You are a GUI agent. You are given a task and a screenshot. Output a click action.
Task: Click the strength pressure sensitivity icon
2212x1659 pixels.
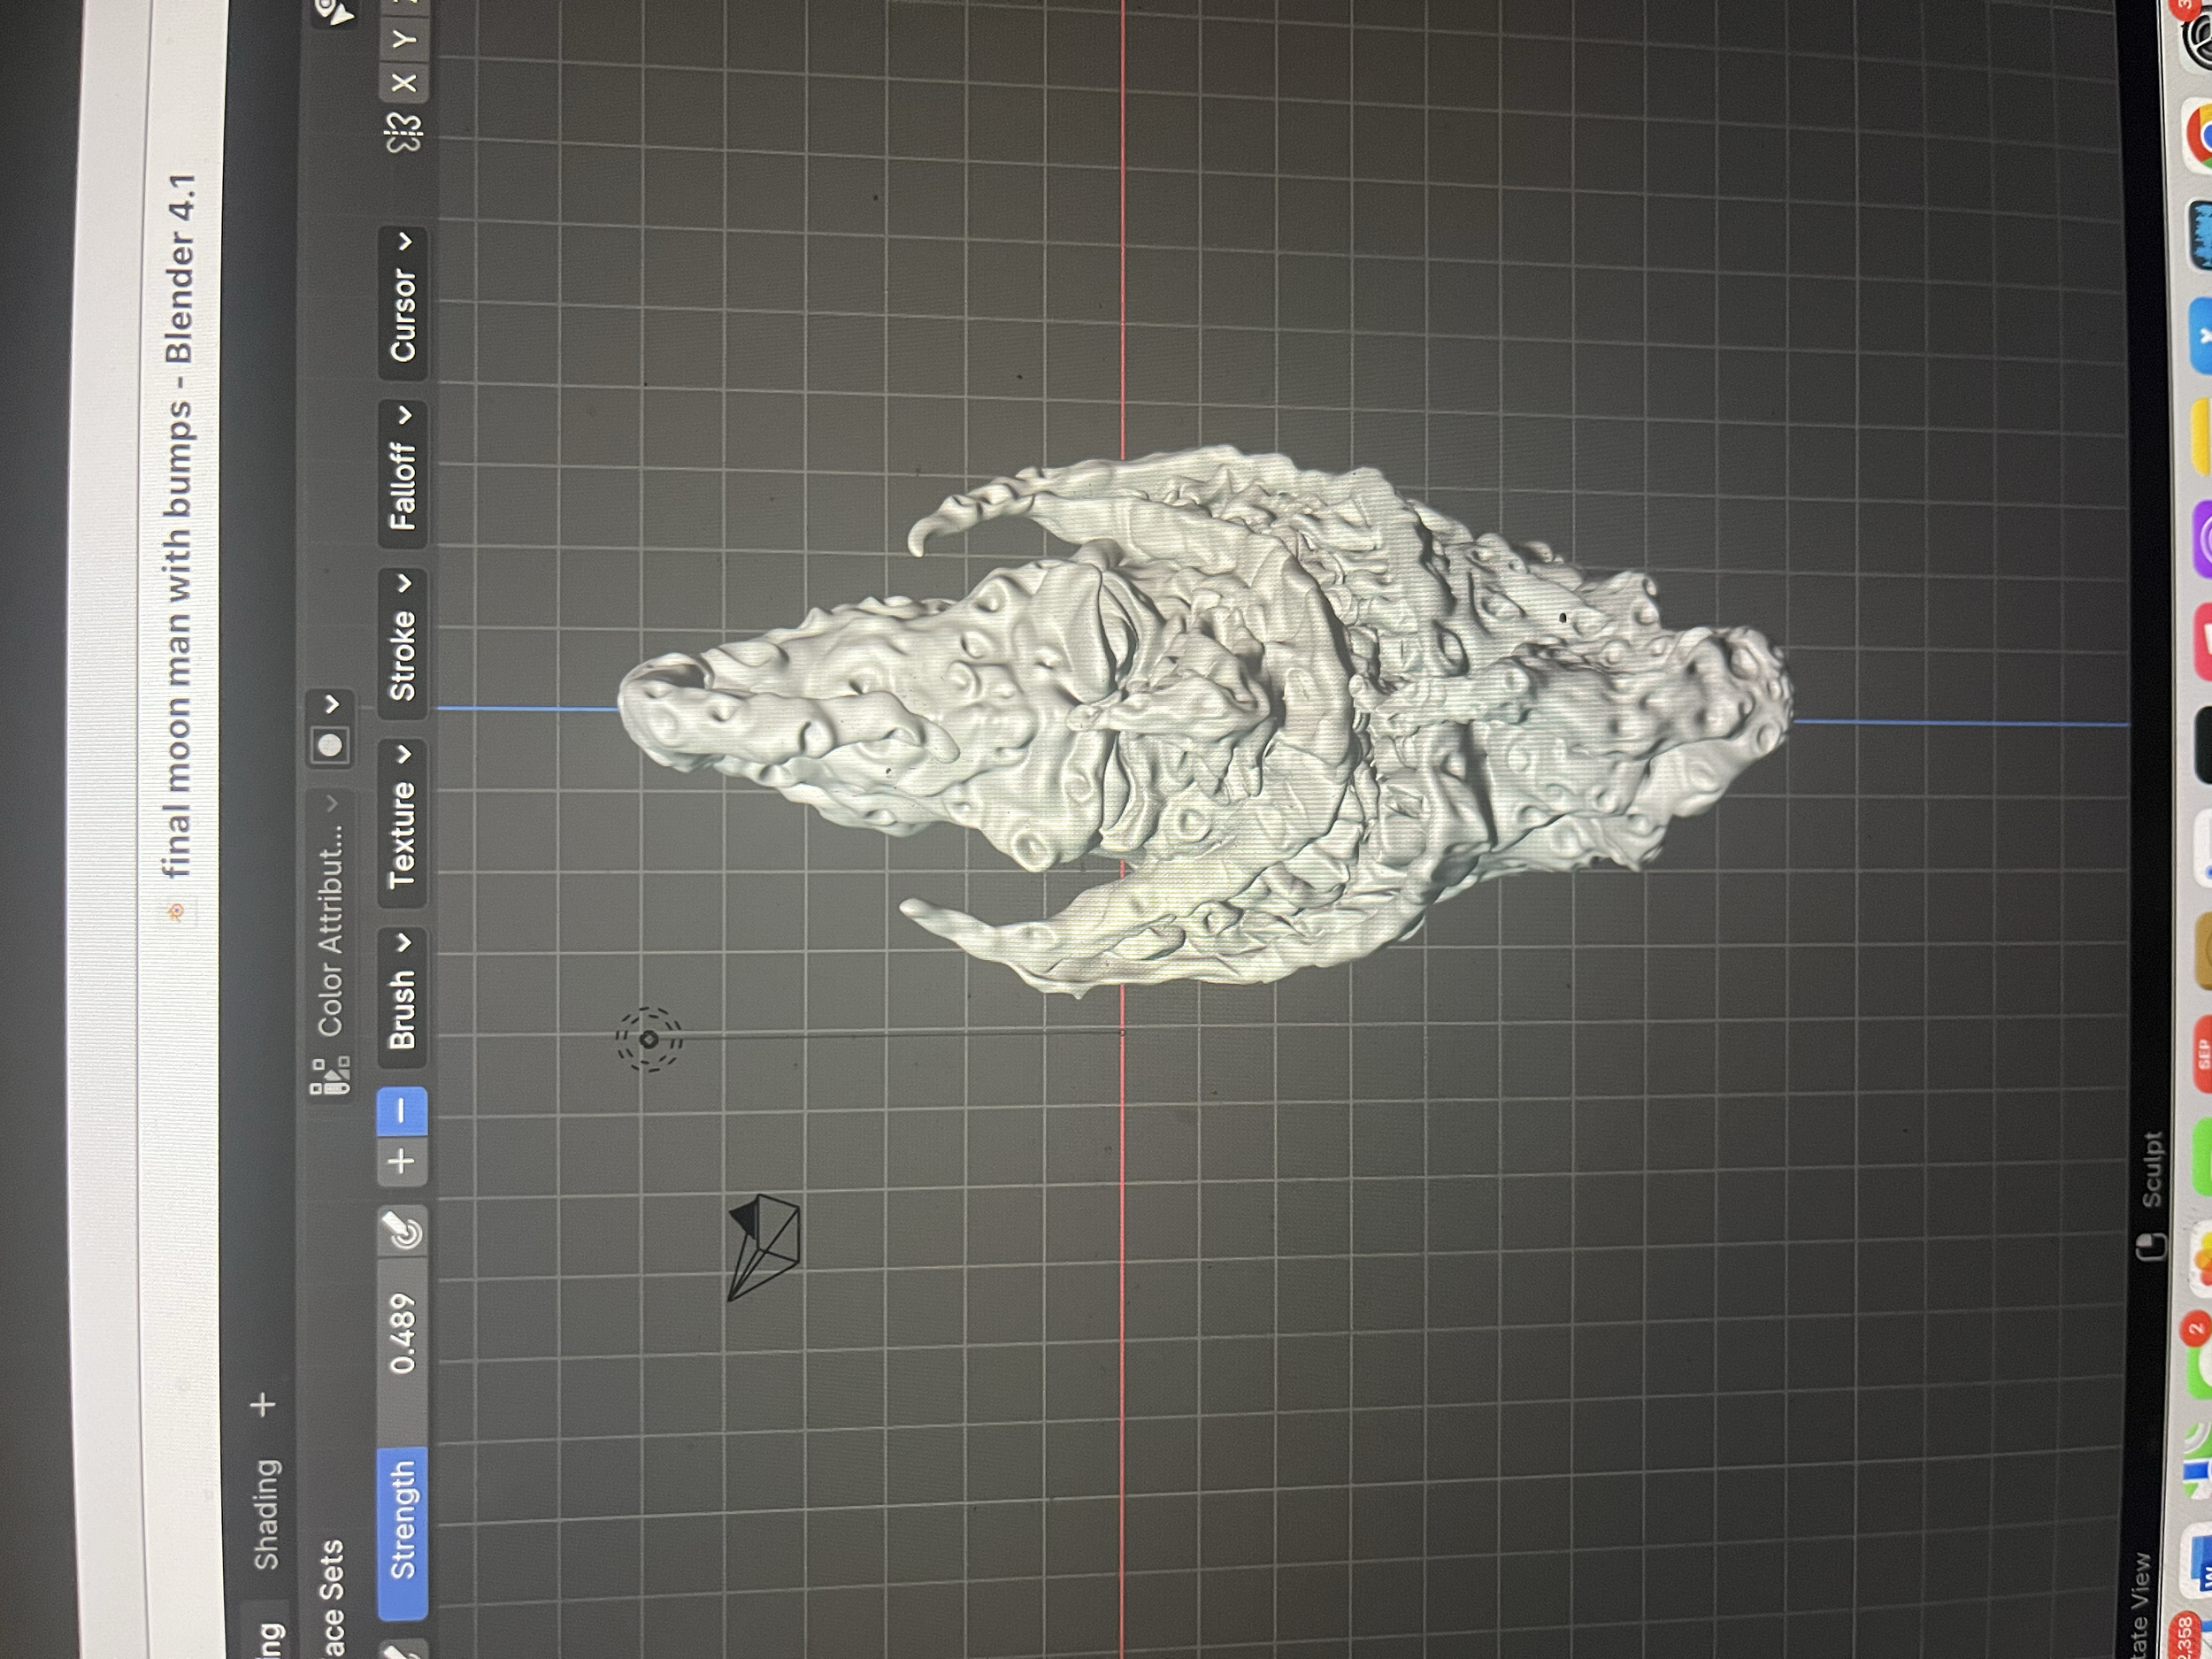[x=404, y=1231]
